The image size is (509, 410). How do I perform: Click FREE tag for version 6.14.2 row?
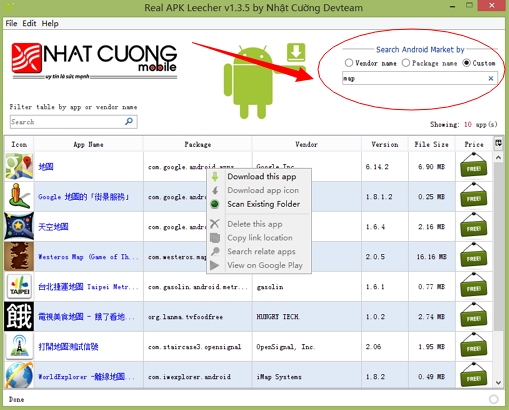pyautogui.click(x=473, y=166)
